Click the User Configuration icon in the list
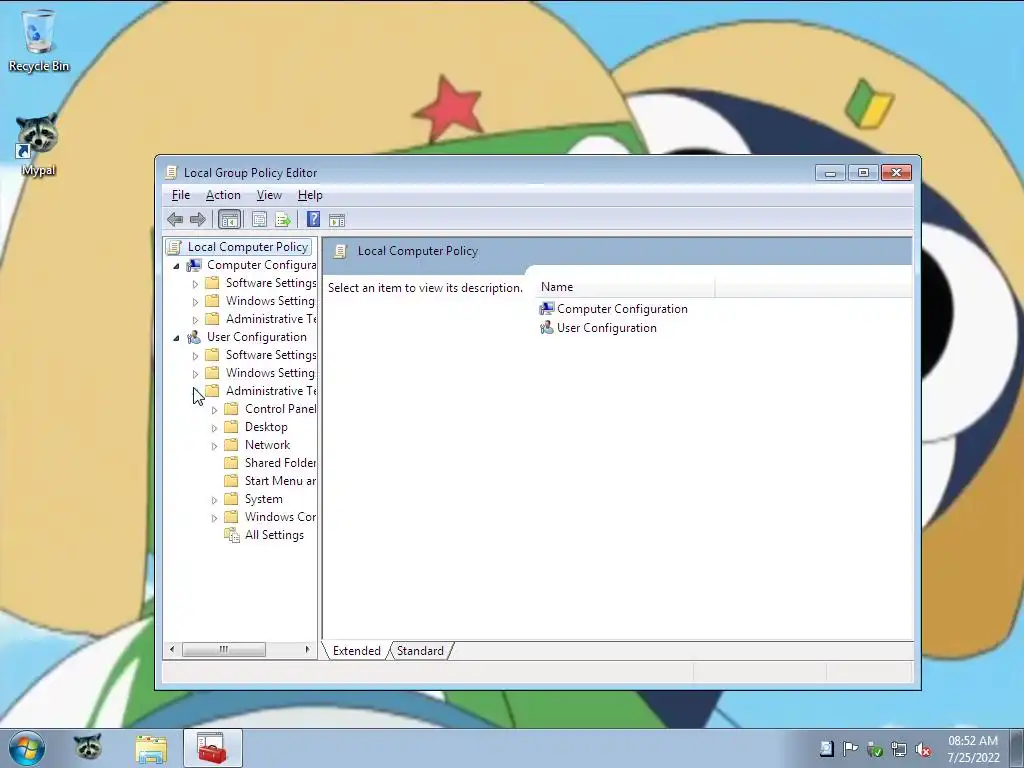The image size is (1024, 768). click(547, 328)
